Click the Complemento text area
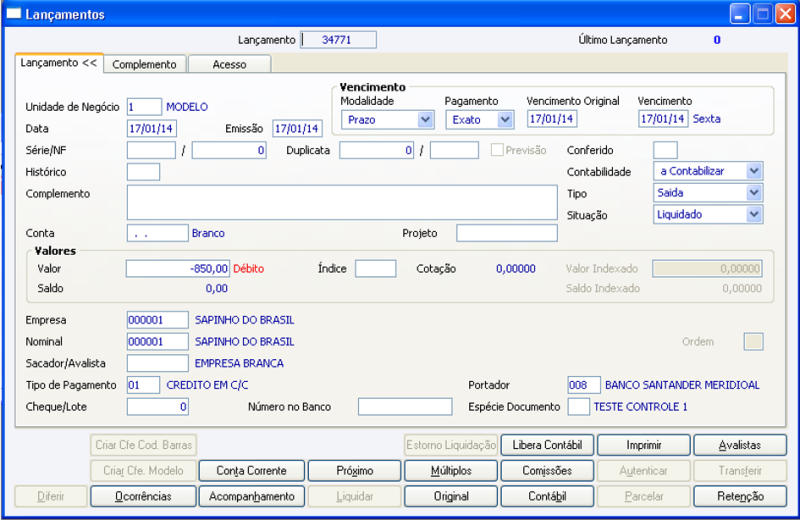This screenshot has height=520, width=800. click(x=342, y=203)
